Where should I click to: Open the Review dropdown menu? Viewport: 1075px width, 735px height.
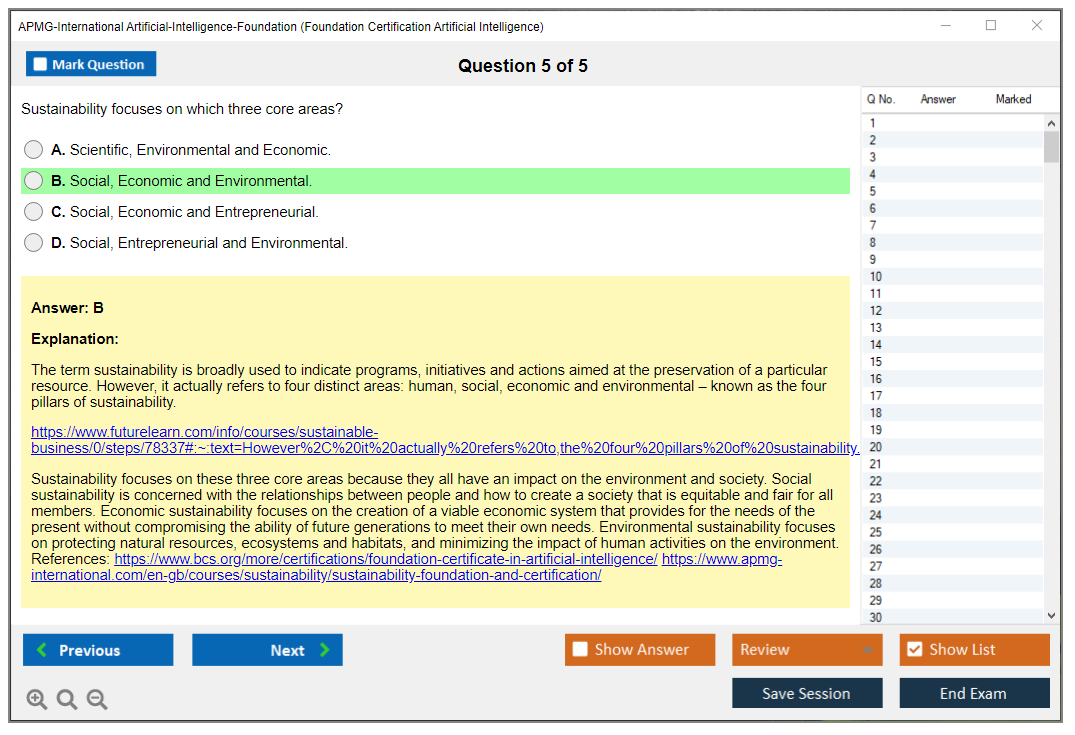[807, 650]
